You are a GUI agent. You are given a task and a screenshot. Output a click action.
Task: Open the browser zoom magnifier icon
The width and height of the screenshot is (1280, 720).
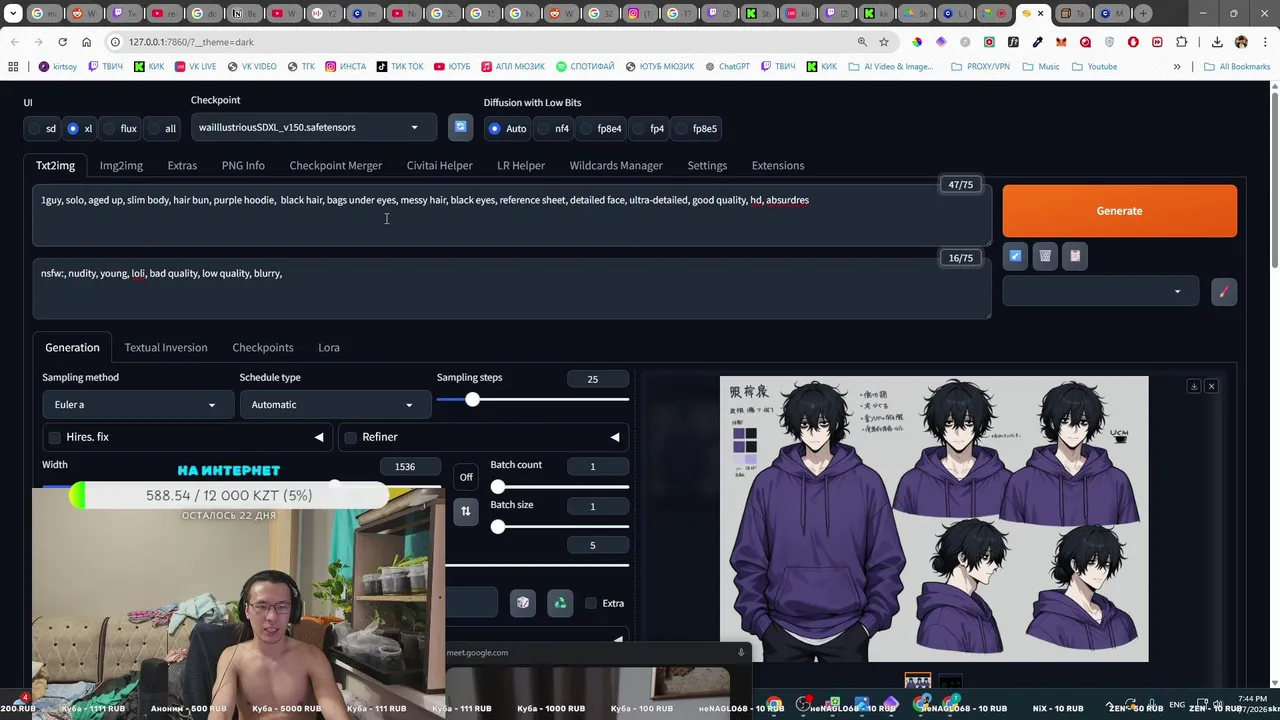point(862,42)
